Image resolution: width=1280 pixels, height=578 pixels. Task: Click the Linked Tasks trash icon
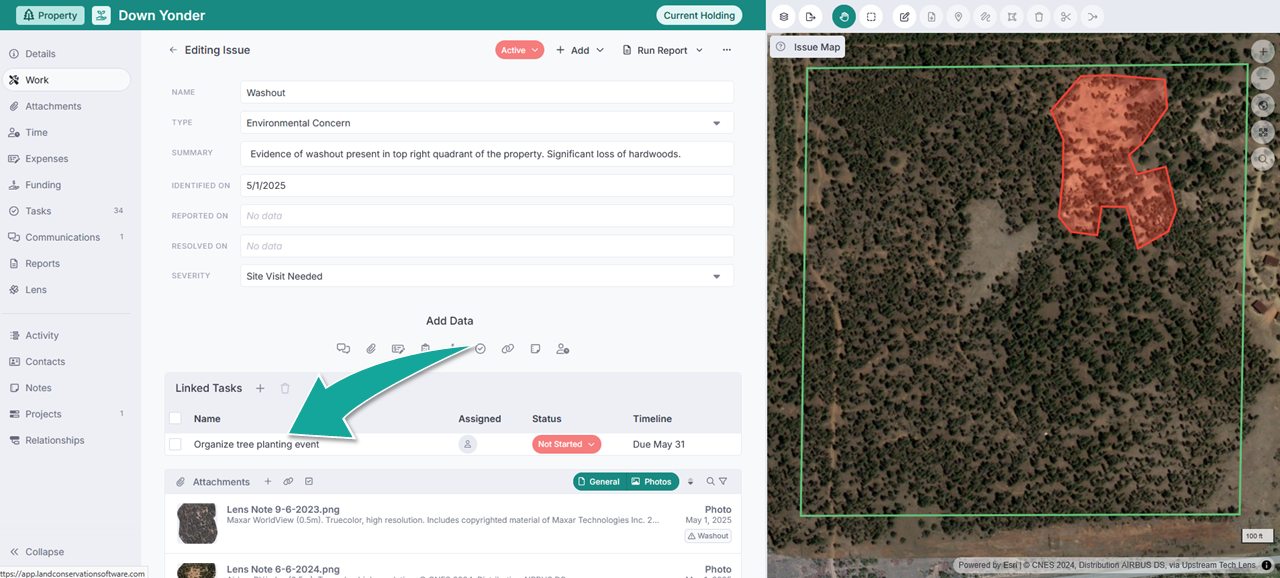click(285, 388)
